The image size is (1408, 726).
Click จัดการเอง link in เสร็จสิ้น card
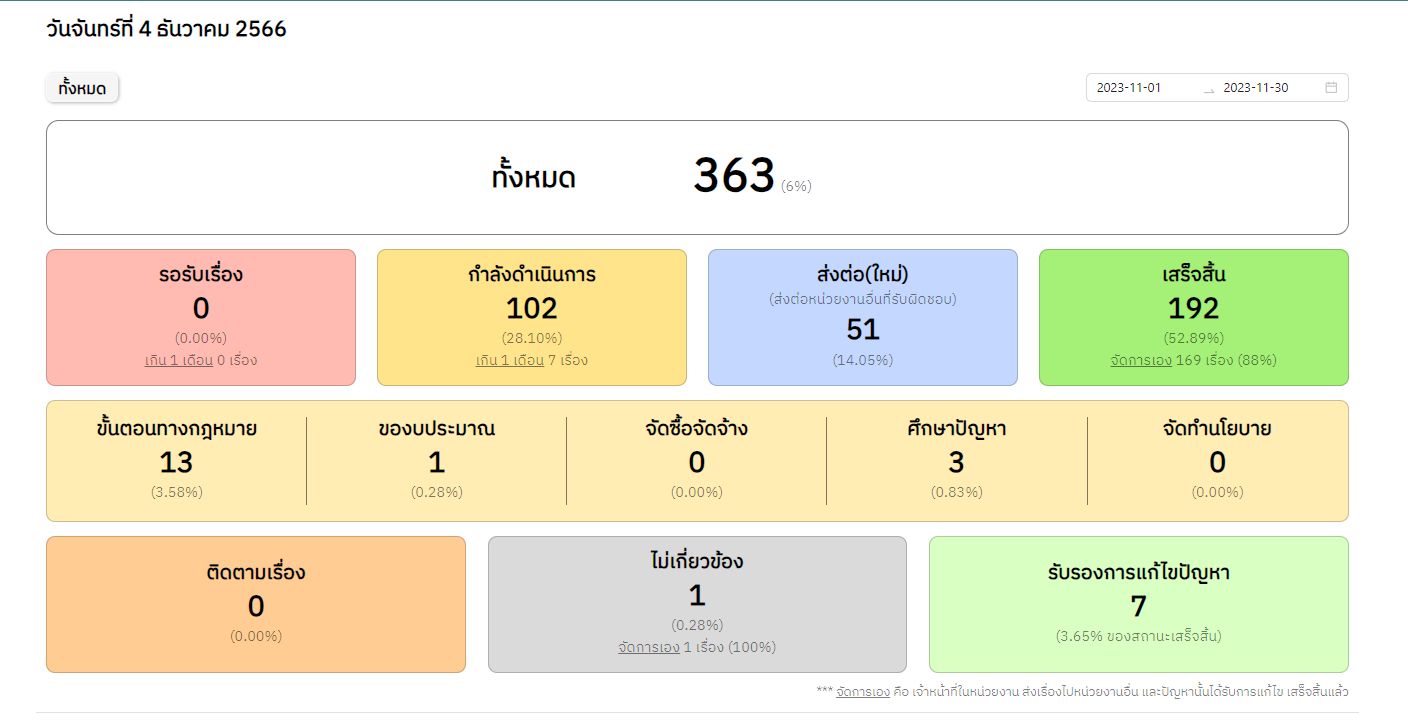[x=1140, y=360]
